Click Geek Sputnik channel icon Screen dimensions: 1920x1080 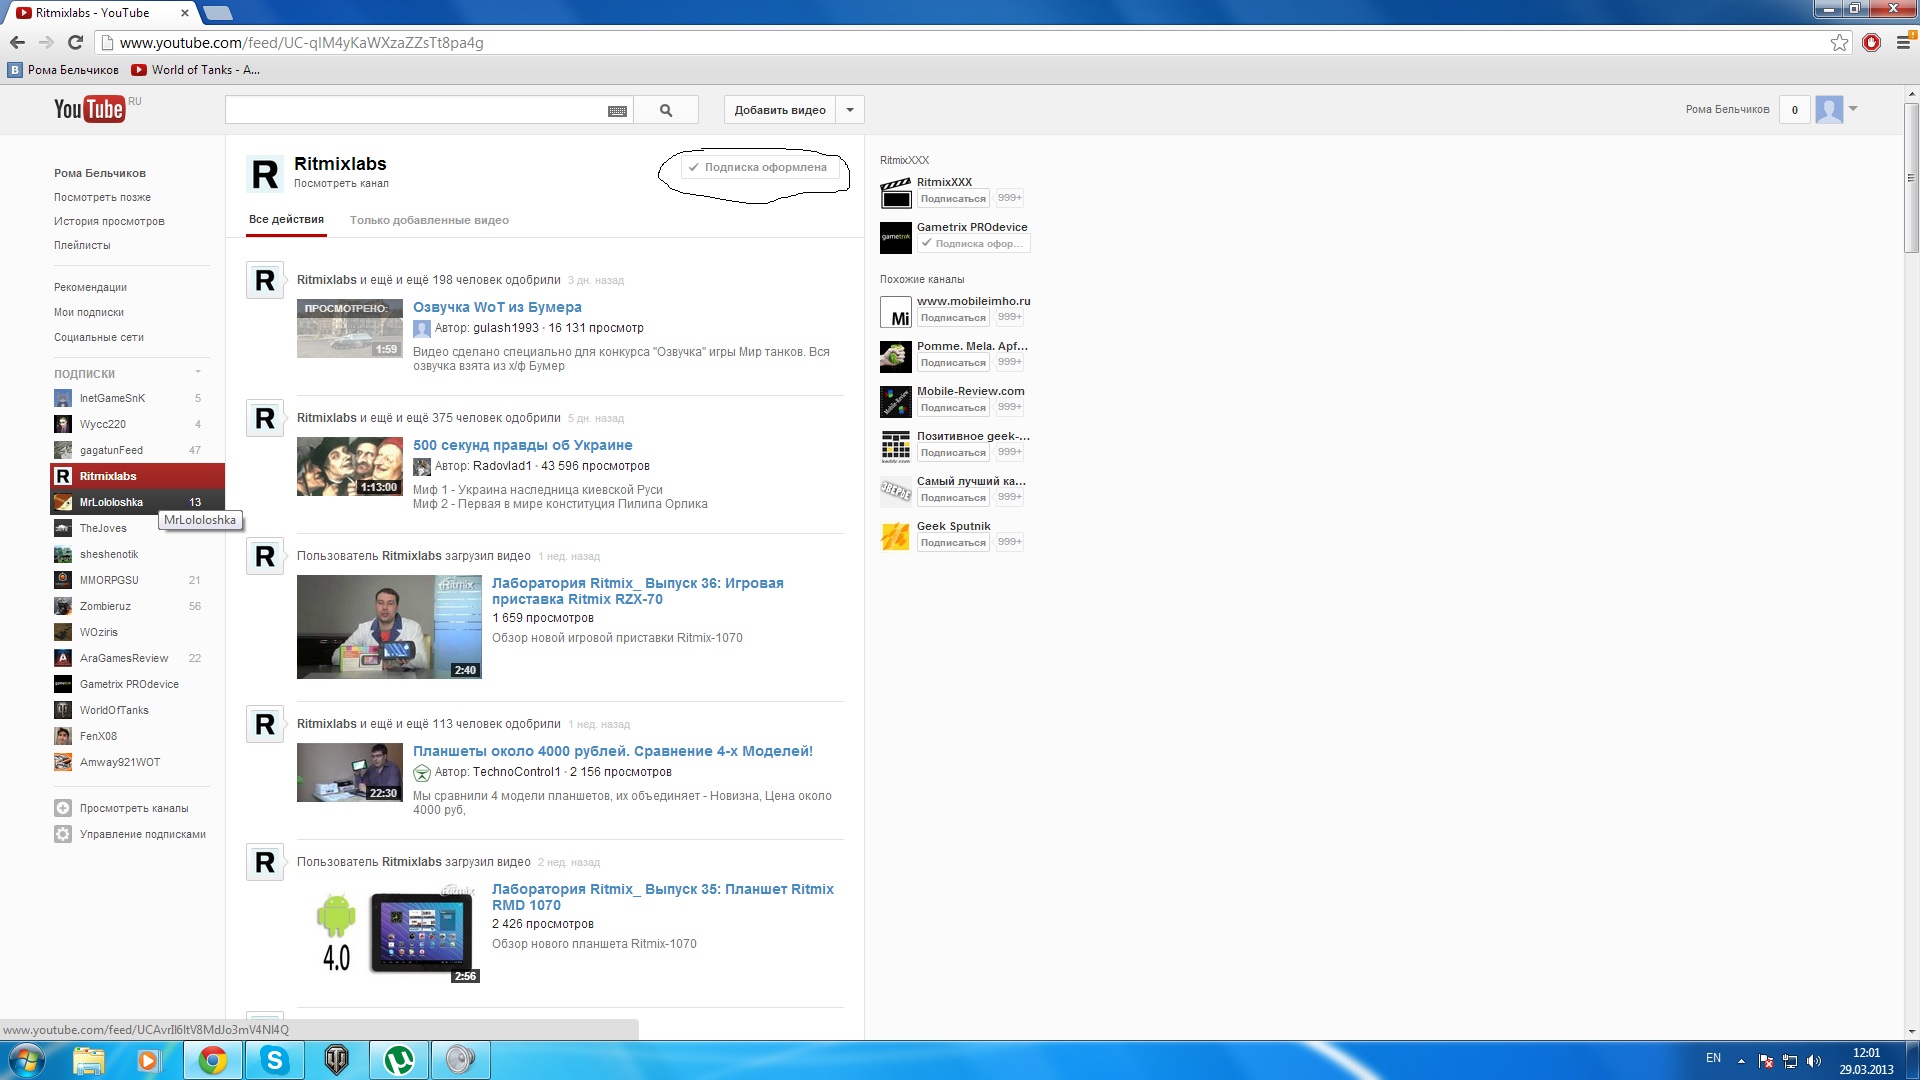(896, 537)
